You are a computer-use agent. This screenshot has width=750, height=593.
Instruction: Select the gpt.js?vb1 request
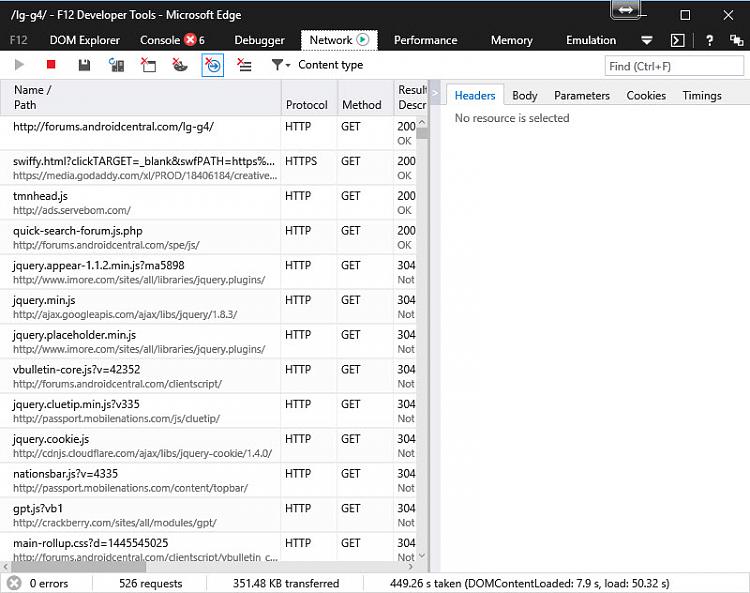coord(208,515)
